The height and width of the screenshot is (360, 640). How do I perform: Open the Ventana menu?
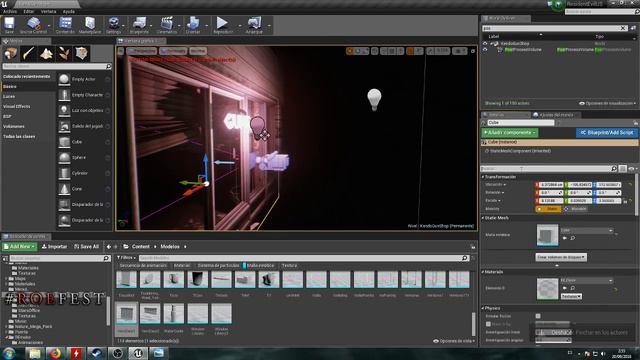(x=49, y=11)
